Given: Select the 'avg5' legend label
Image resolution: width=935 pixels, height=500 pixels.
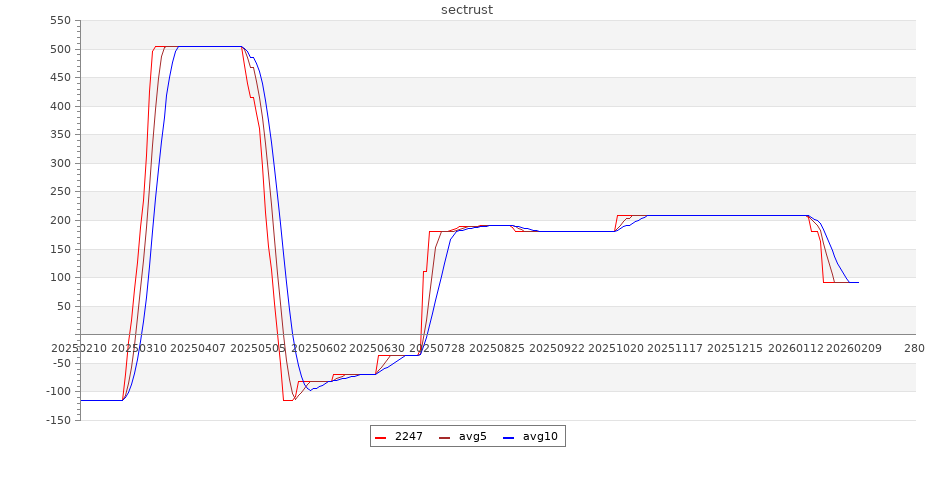Looking at the screenshot, I should (x=472, y=437).
